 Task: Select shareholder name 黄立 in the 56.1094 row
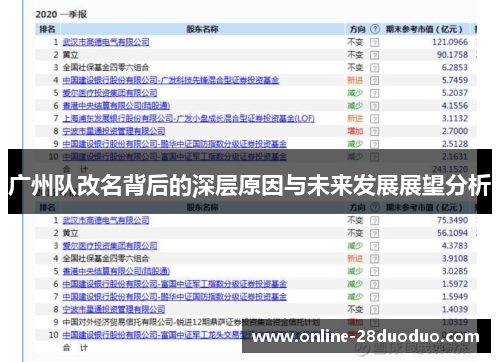pyautogui.click(x=70, y=233)
